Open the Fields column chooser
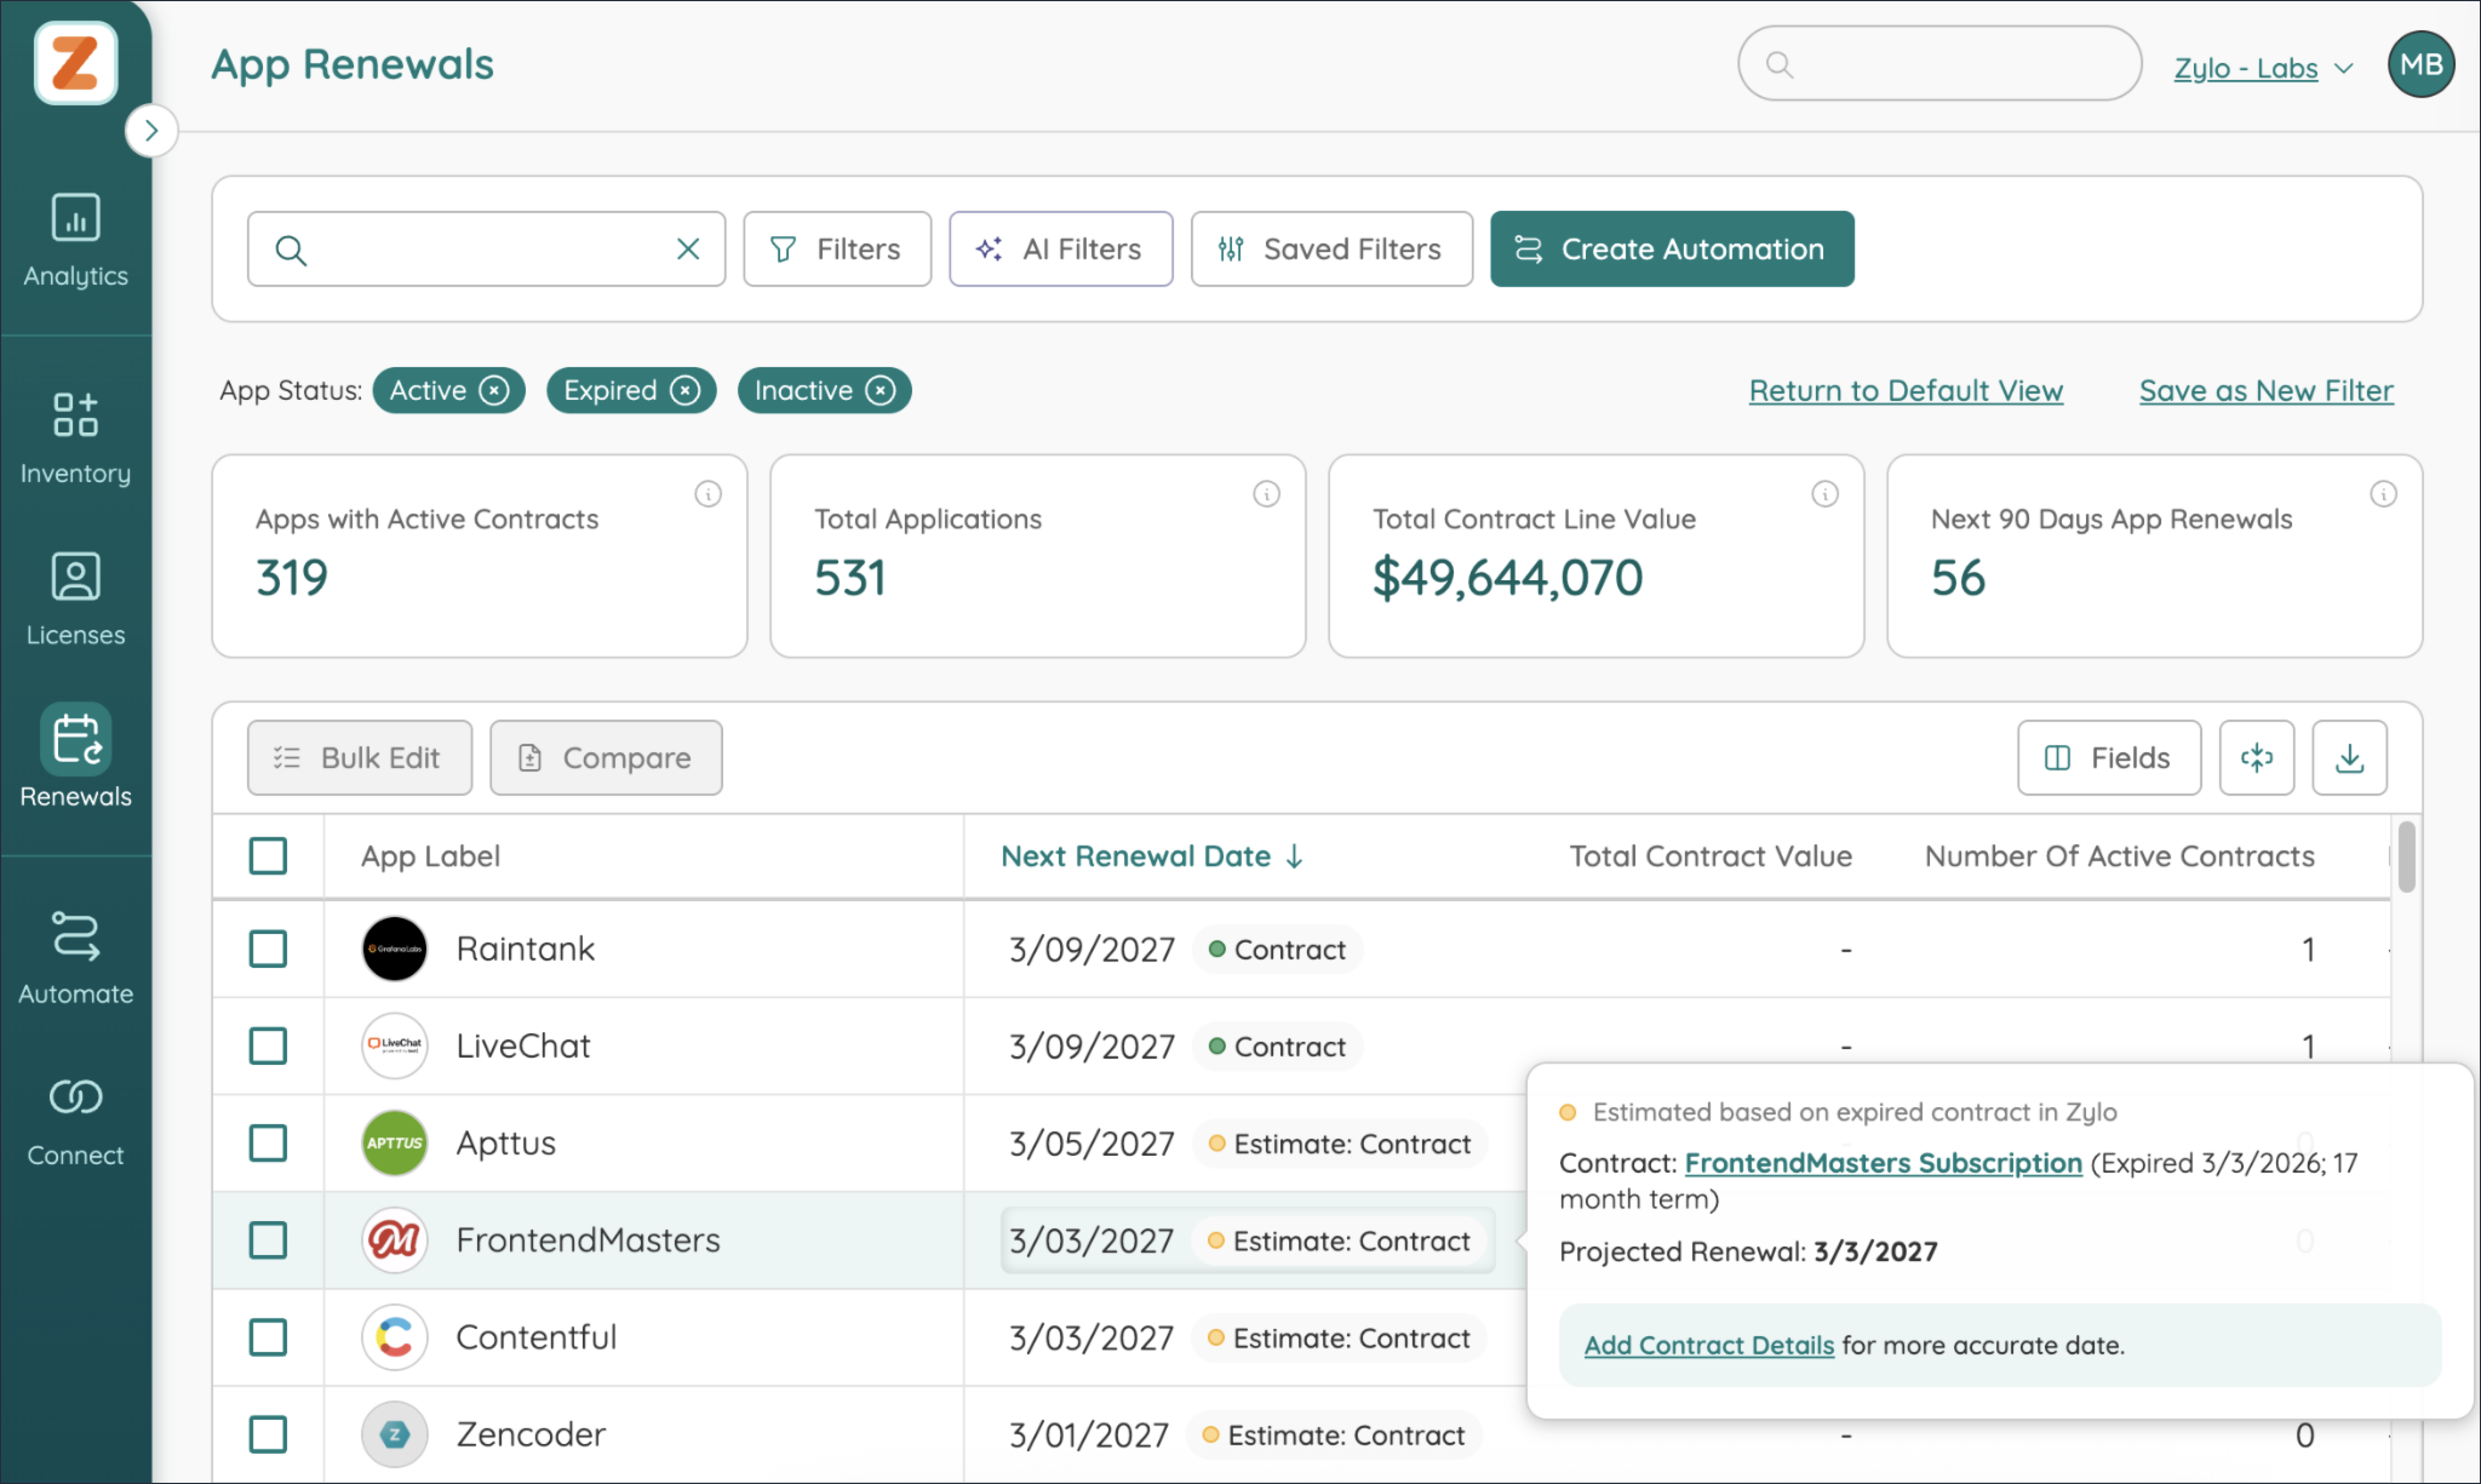The width and height of the screenshot is (2481, 1484). 2109,758
